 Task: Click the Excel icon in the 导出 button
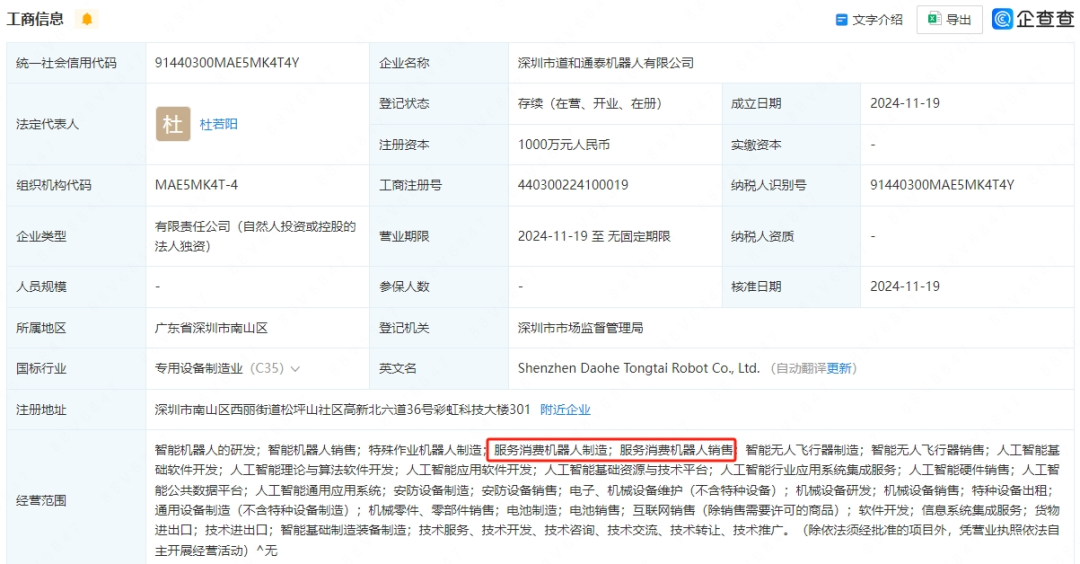coord(934,19)
